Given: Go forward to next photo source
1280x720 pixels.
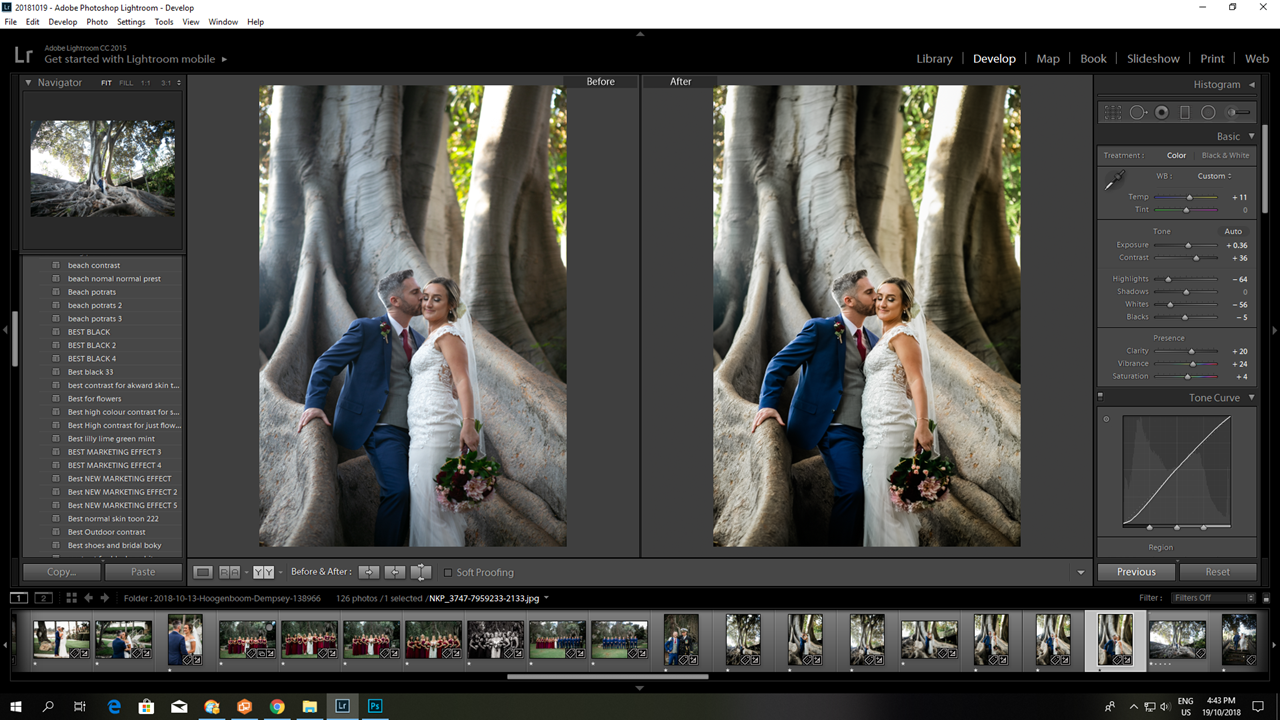Looking at the screenshot, I should 104,598.
